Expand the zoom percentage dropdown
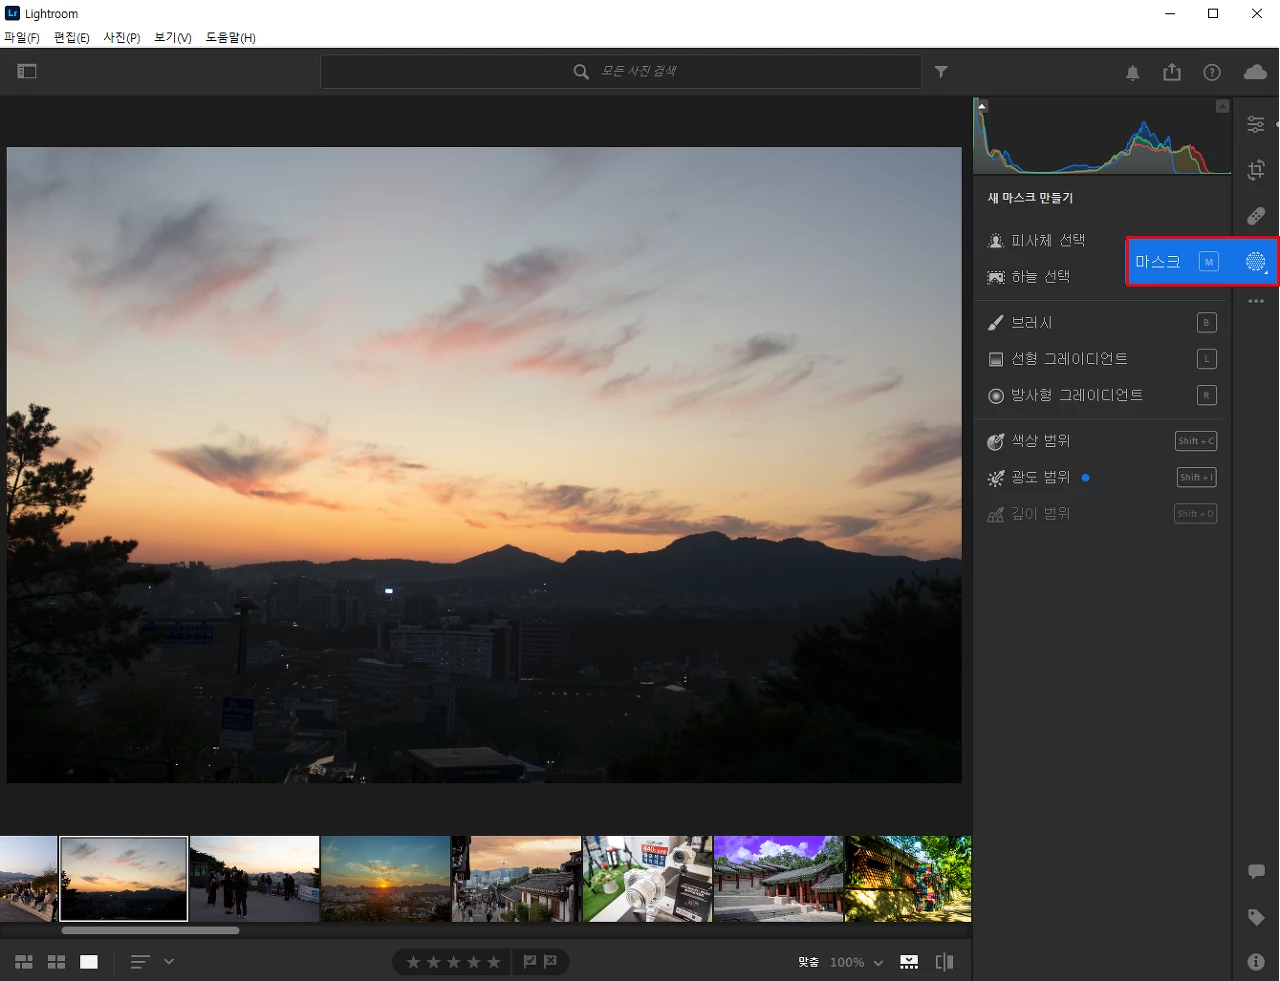Image resolution: width=1280 pixels, height=981 pixels. tap(878, 963)
